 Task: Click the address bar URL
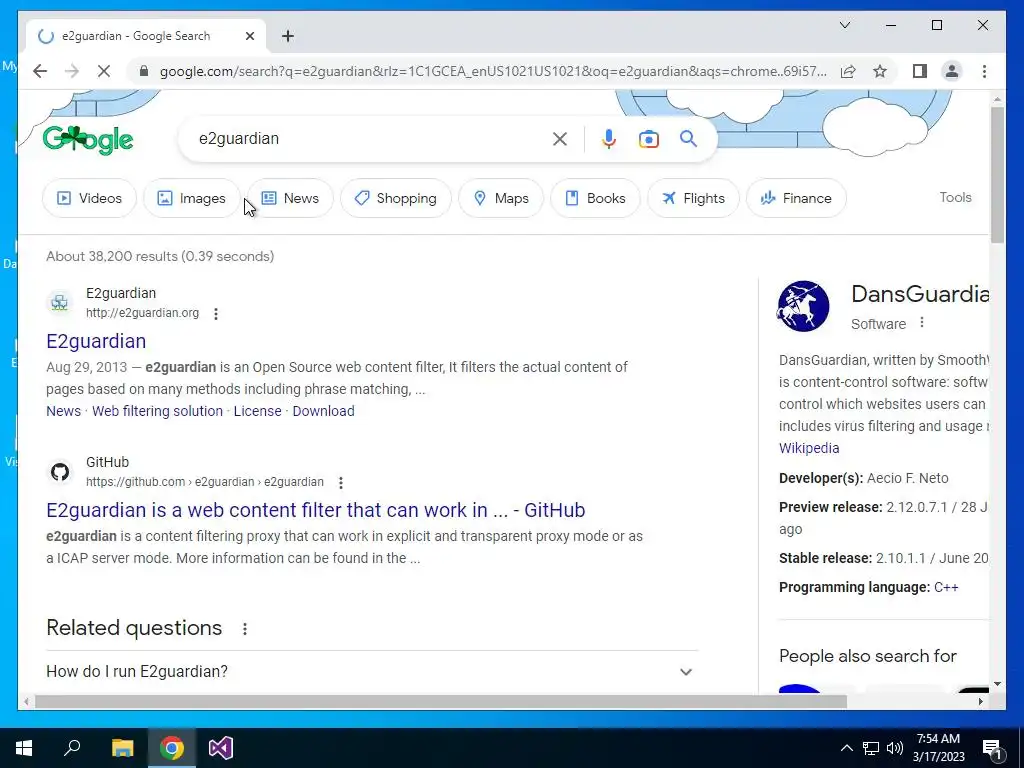click(493, 71)
